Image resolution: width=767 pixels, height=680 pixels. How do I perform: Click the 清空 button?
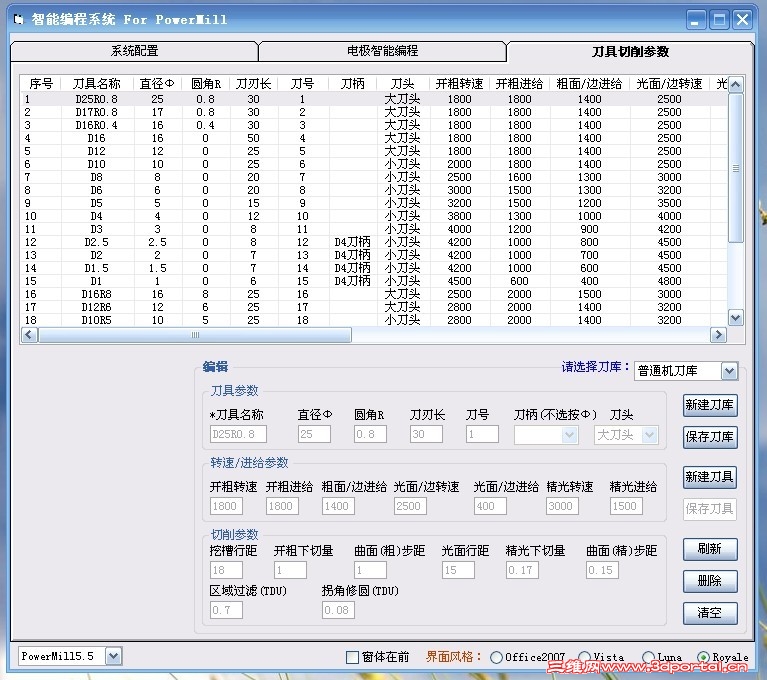coord(710,612)
